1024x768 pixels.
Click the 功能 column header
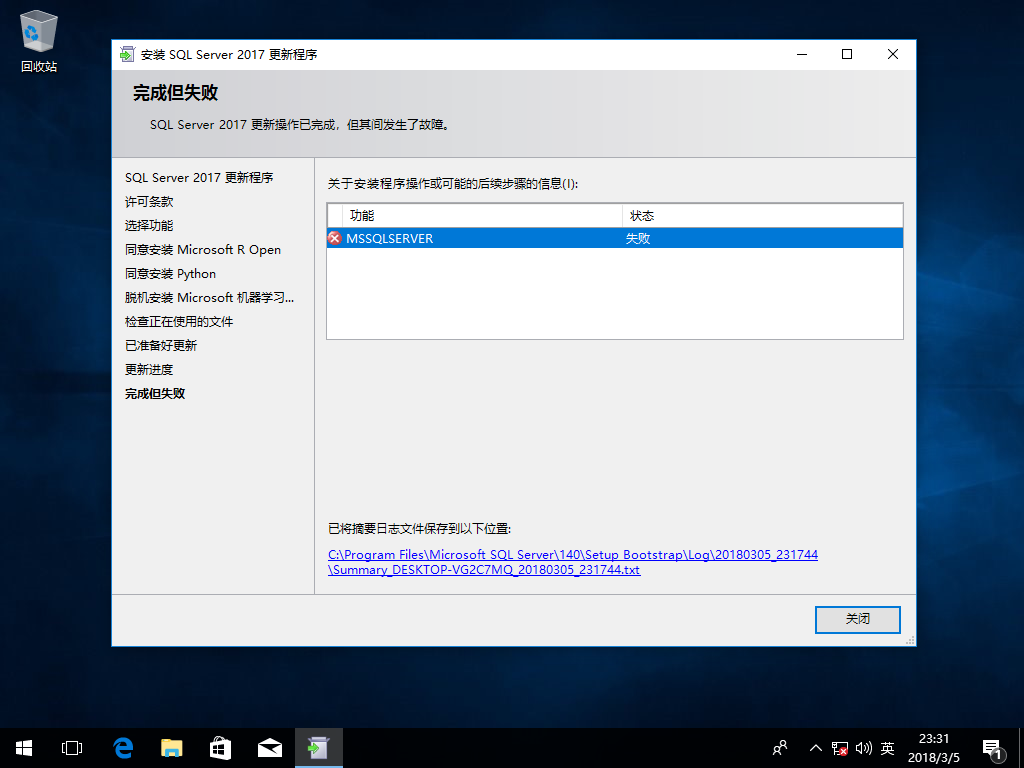tap(482, 216)
